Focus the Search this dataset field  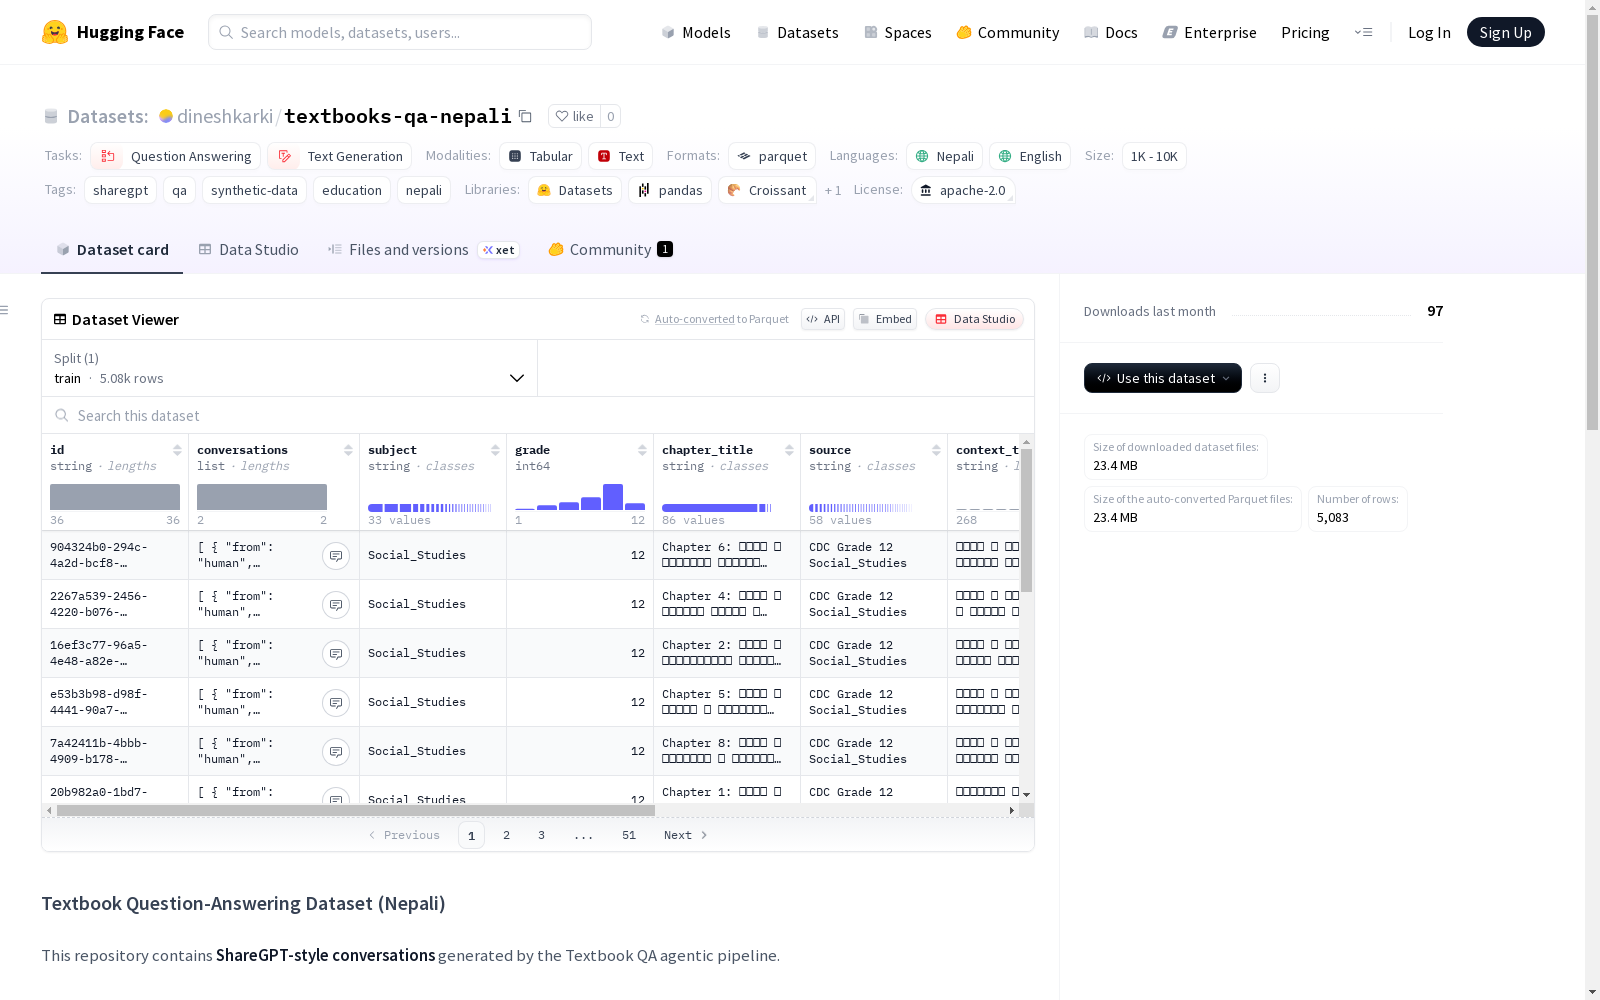point(538,415)
